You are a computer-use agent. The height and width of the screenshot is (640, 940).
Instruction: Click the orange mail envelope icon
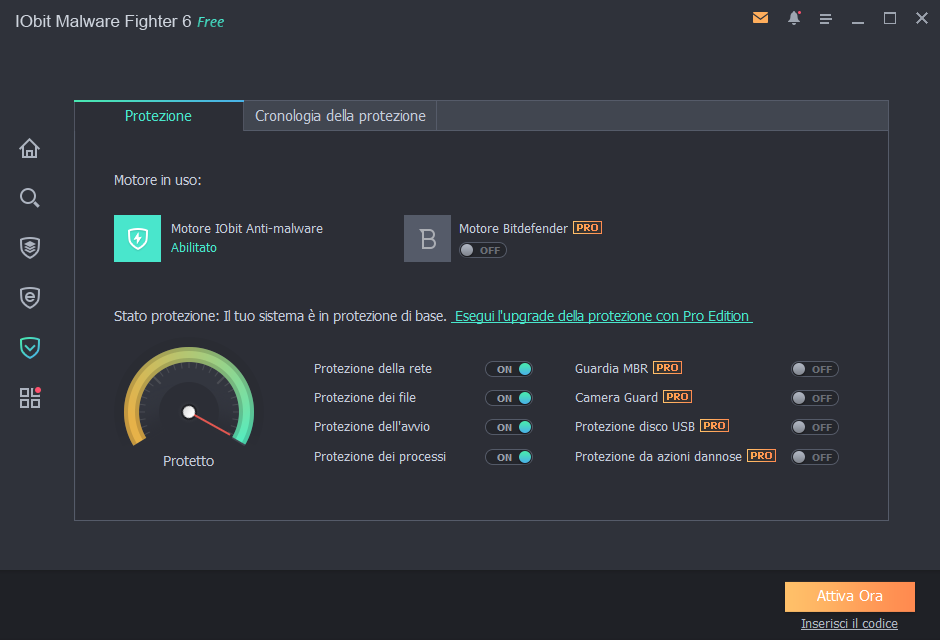tap(760, 18)
